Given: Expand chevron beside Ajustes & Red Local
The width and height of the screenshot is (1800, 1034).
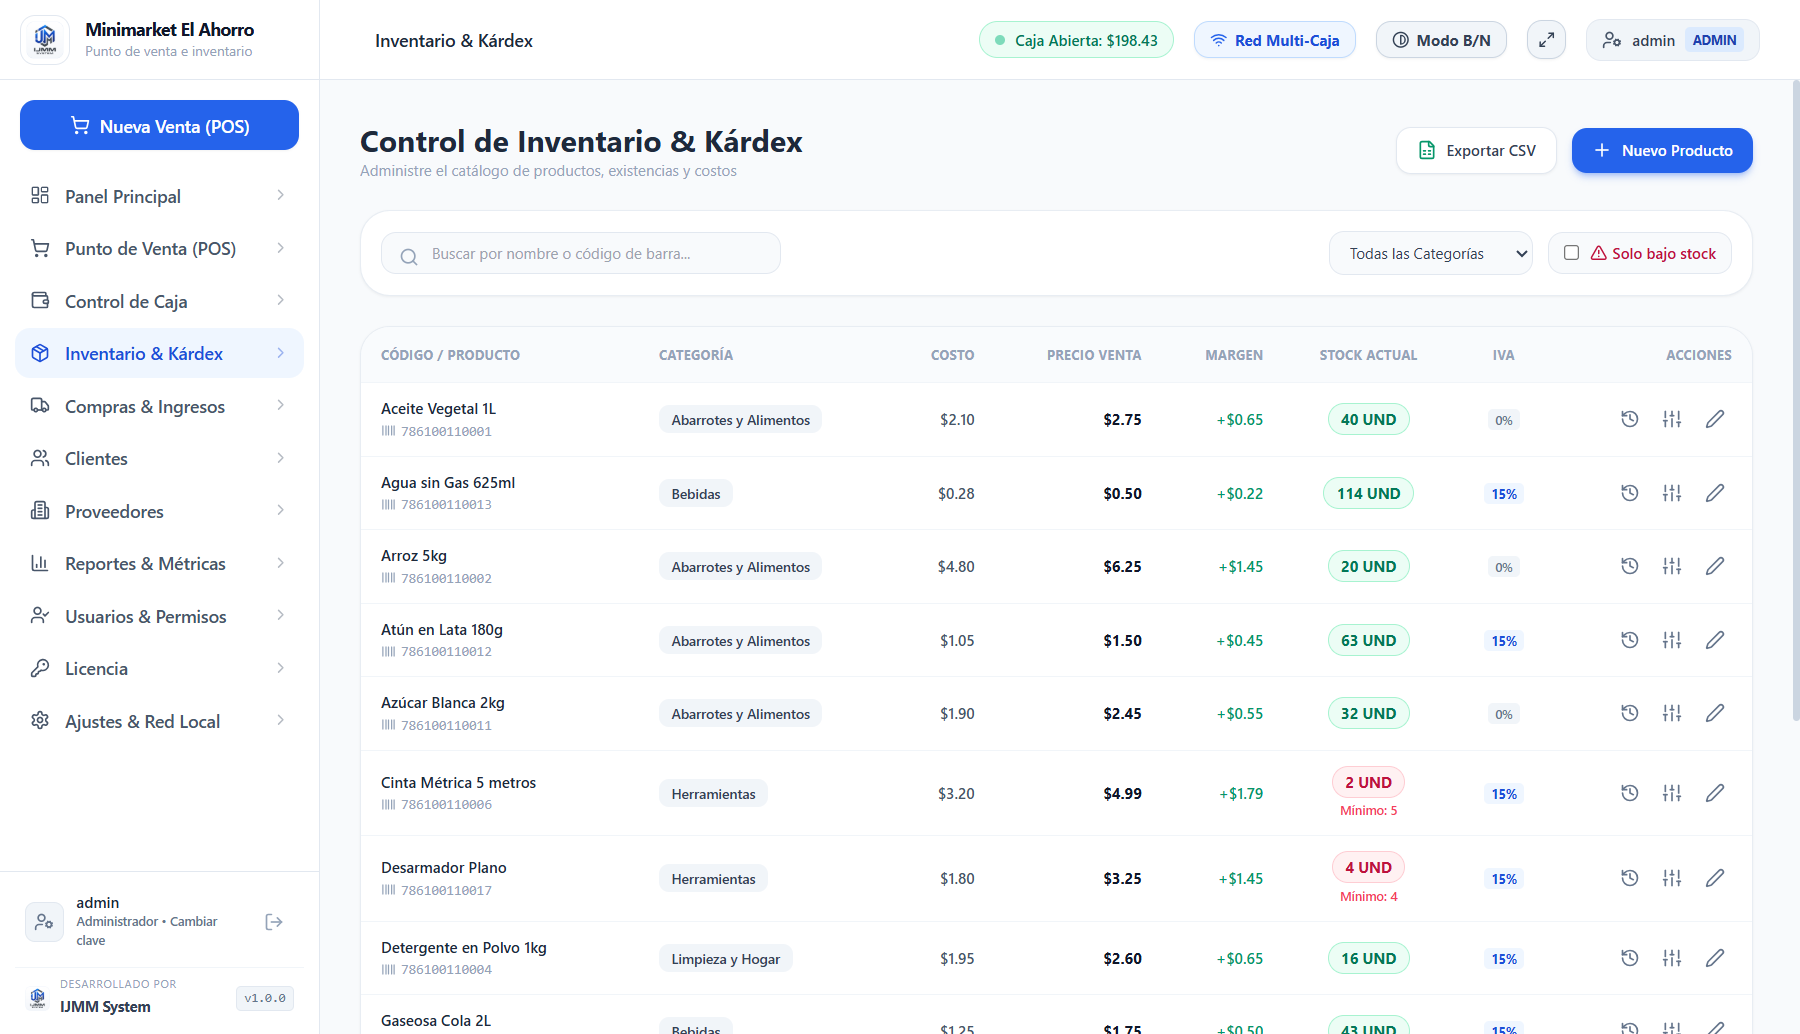Looking at the screenshot, I should pyautogui.click(x=280, y=721).
